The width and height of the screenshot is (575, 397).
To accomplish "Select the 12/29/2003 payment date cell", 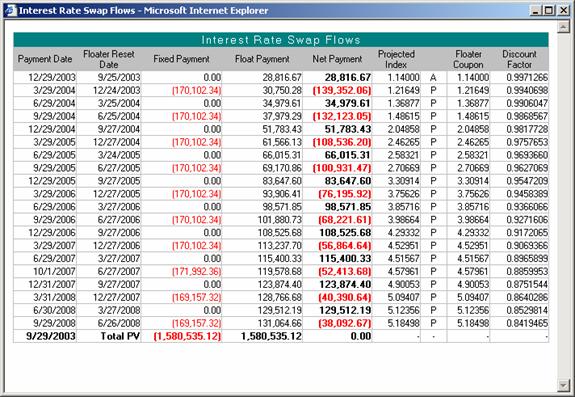I will pyautogui.click(x=45, y=77).
